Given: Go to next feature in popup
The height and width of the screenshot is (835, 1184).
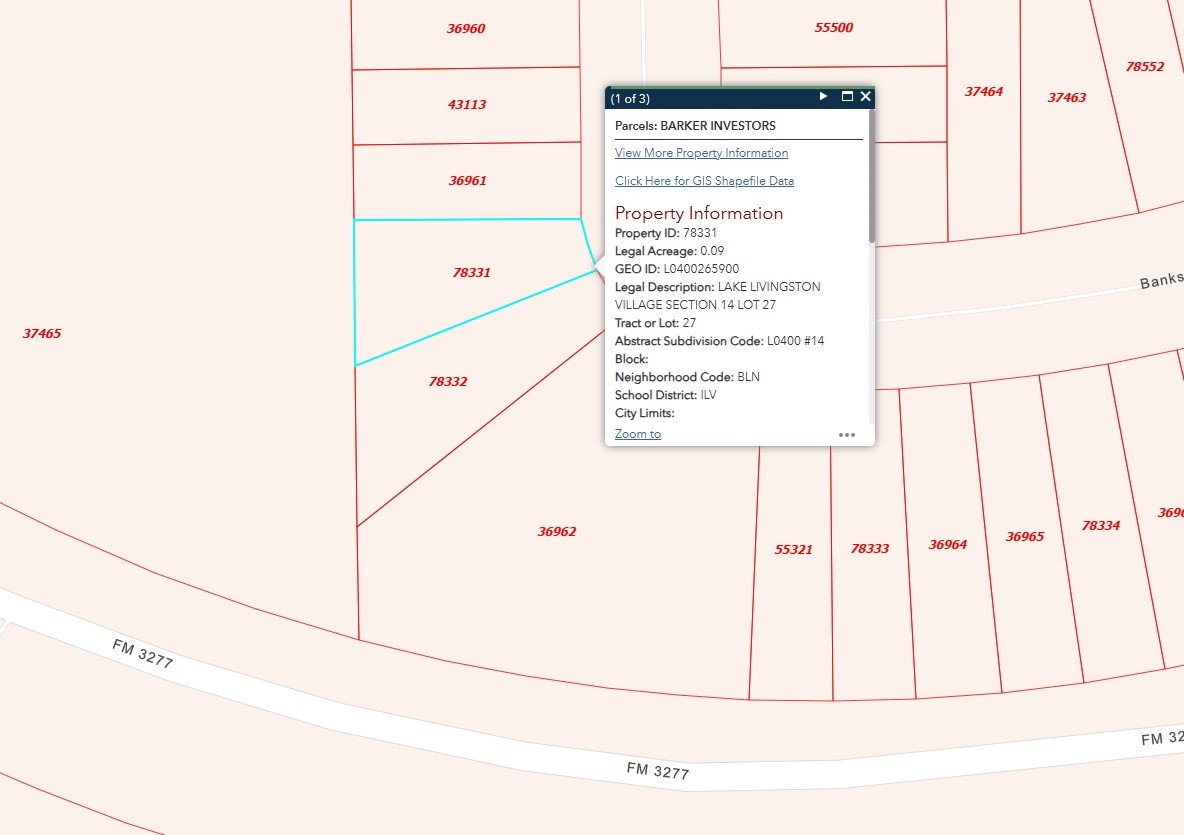Looking at the screenshot, I should [x=823, y=97].
